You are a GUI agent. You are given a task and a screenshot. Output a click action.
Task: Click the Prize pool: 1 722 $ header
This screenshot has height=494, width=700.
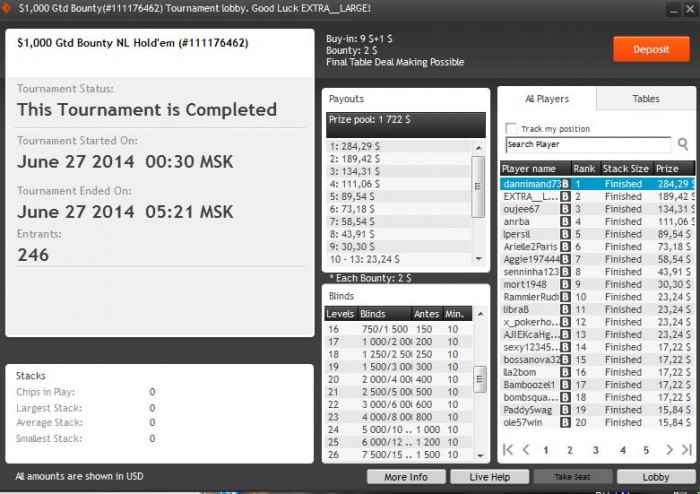point(405,125)
